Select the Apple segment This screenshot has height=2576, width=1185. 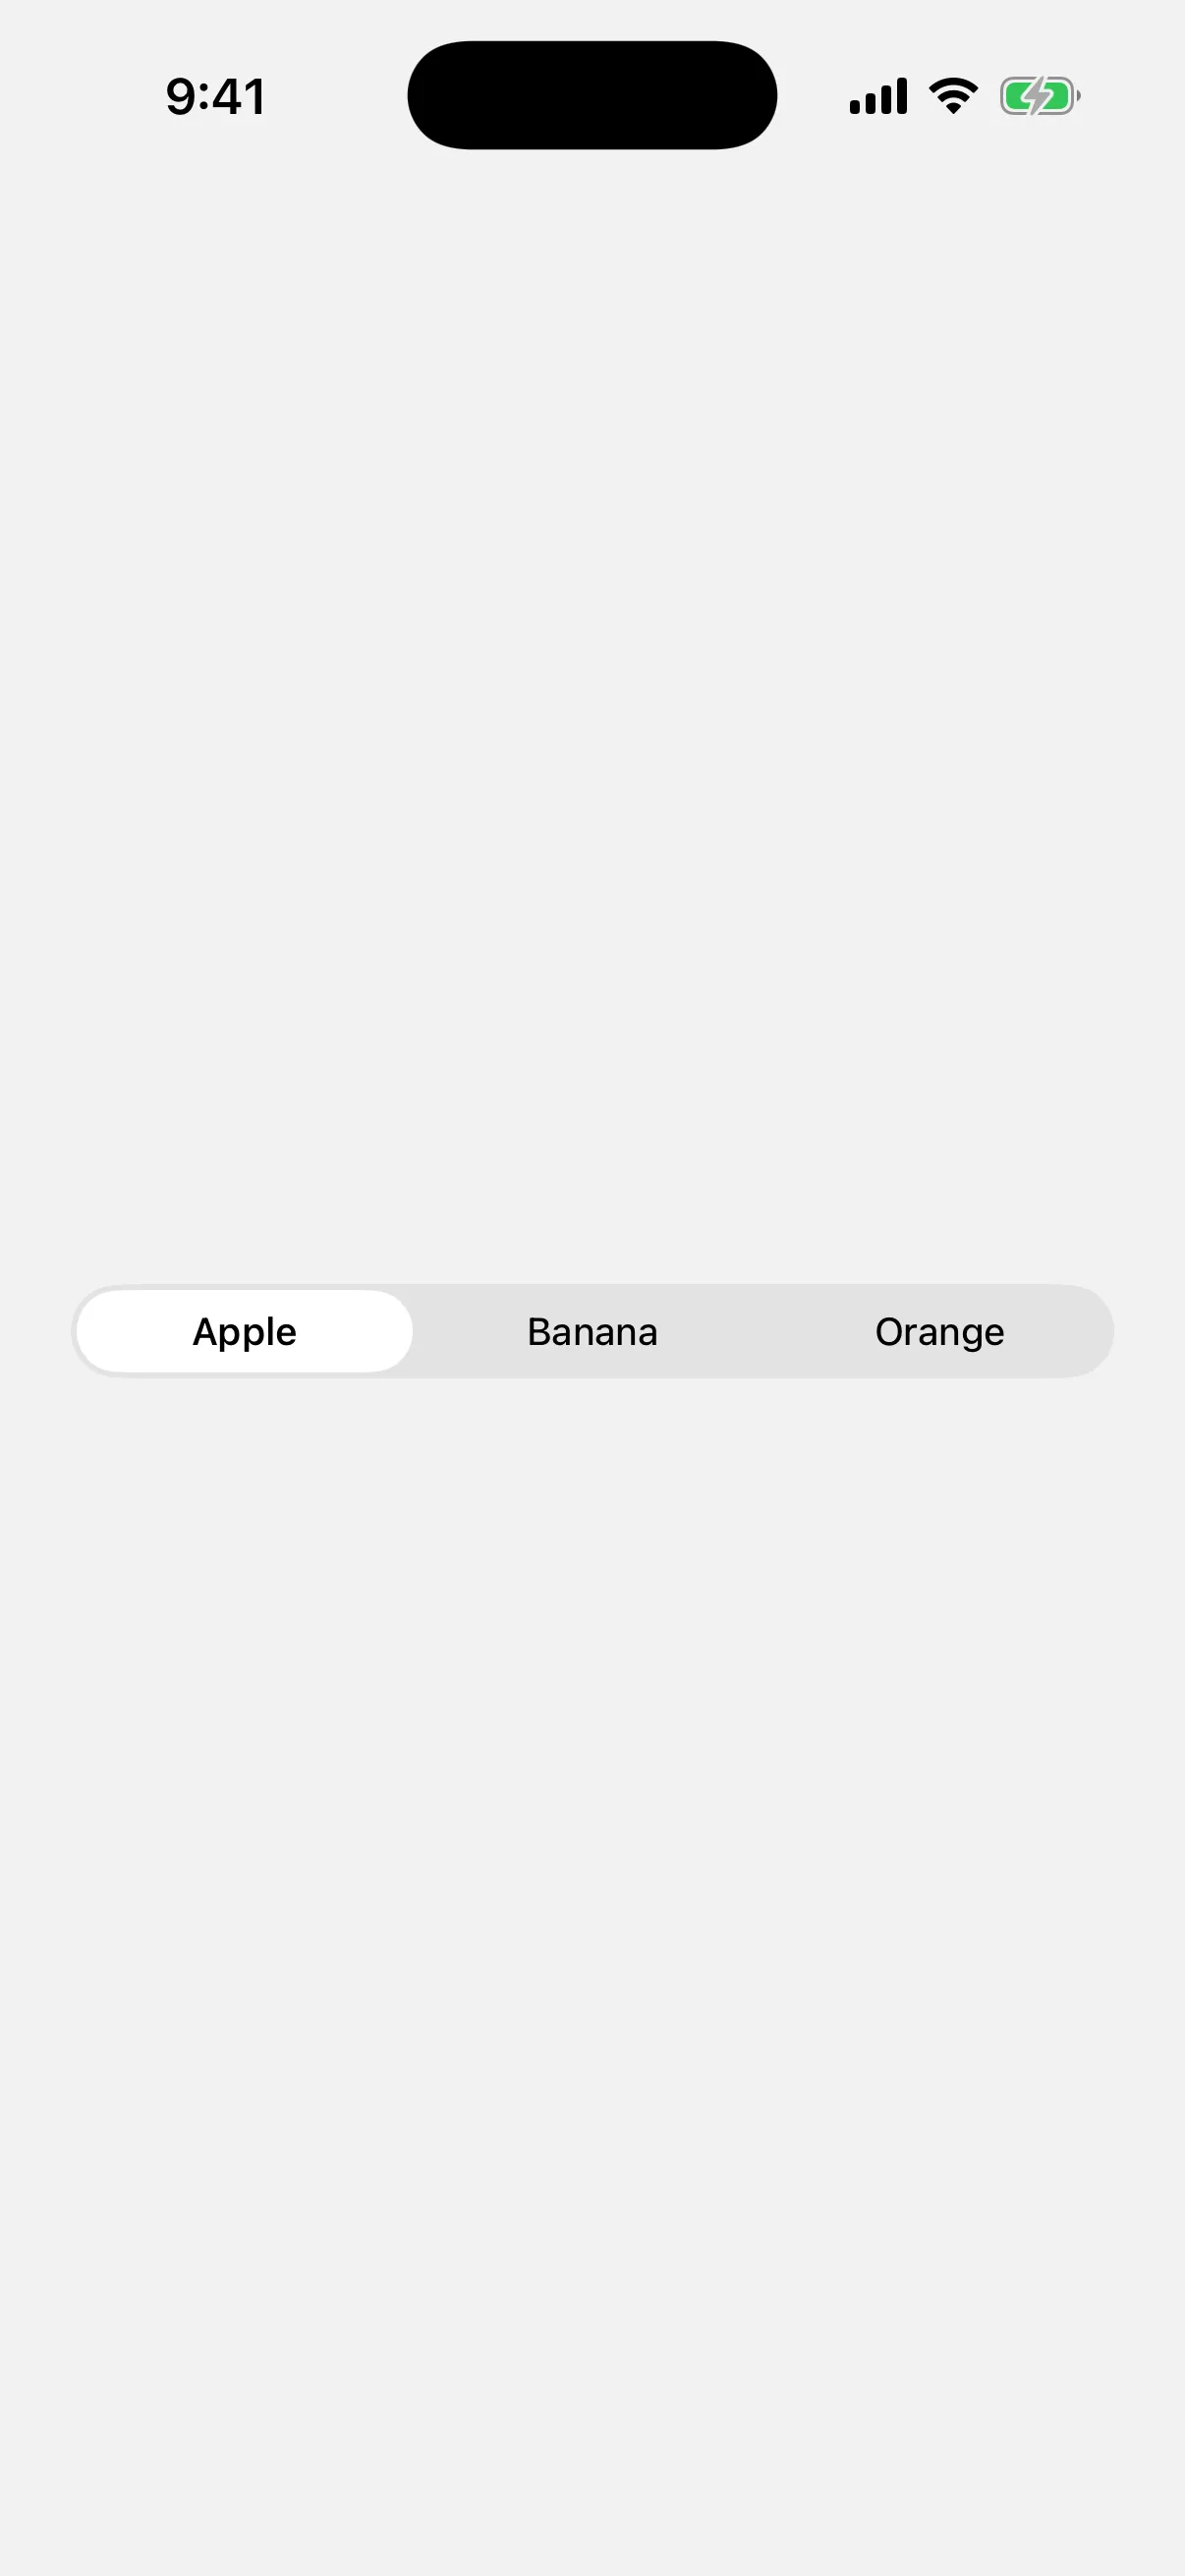[245, 1331]
